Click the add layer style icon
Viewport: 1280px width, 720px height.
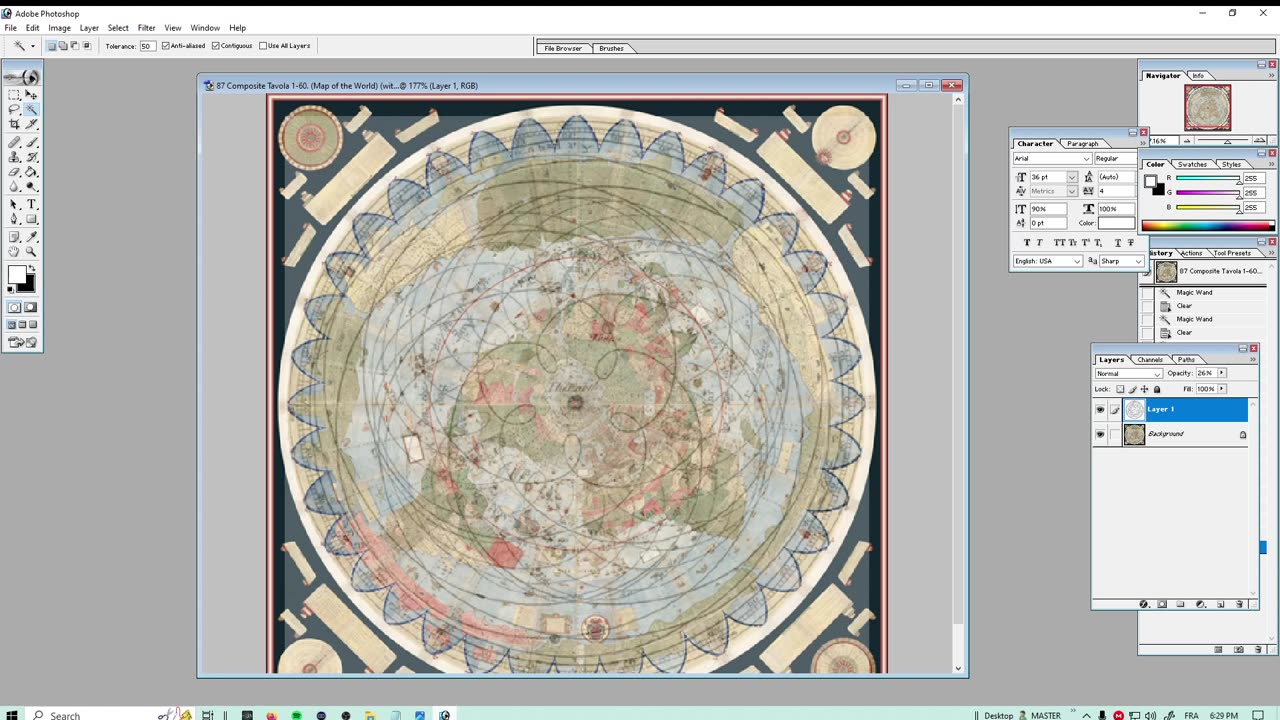1143,604
